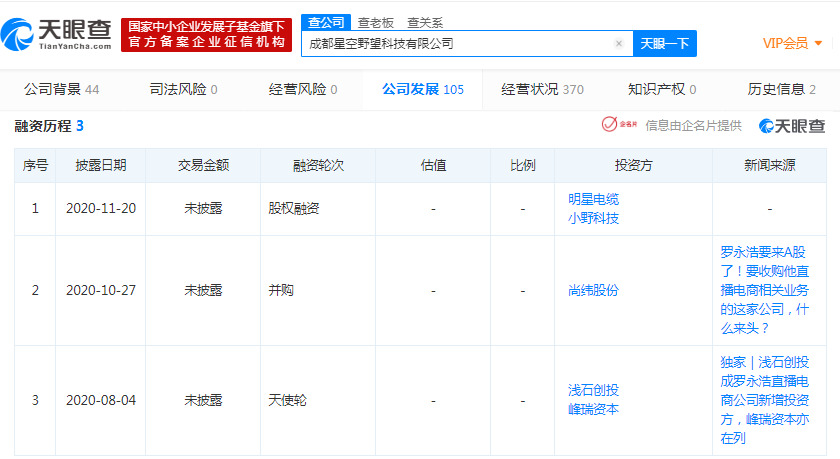Open the 经营状况 370 tab
The width and height of the screenshot is (840, 459).
point(542,89)
